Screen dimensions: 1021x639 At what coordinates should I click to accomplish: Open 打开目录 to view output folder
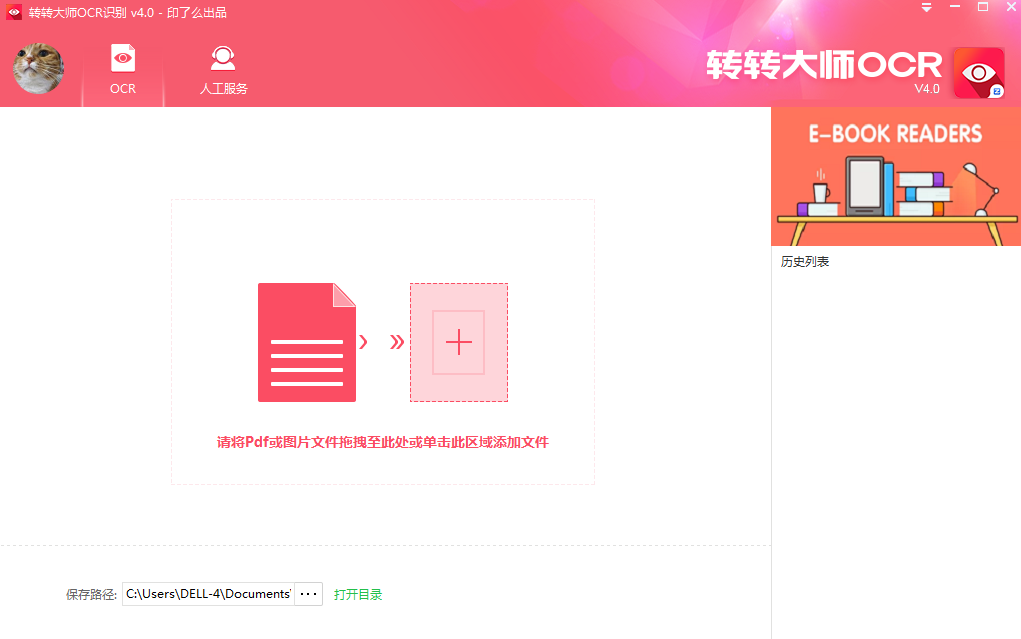[x=358, y=593]
